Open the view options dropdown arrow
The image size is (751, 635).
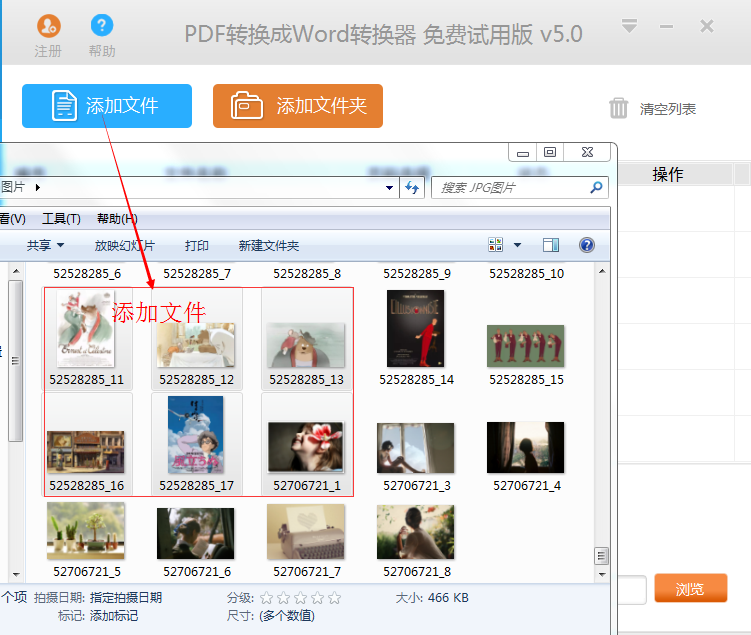pyautogui.click(x=517, y=245)
